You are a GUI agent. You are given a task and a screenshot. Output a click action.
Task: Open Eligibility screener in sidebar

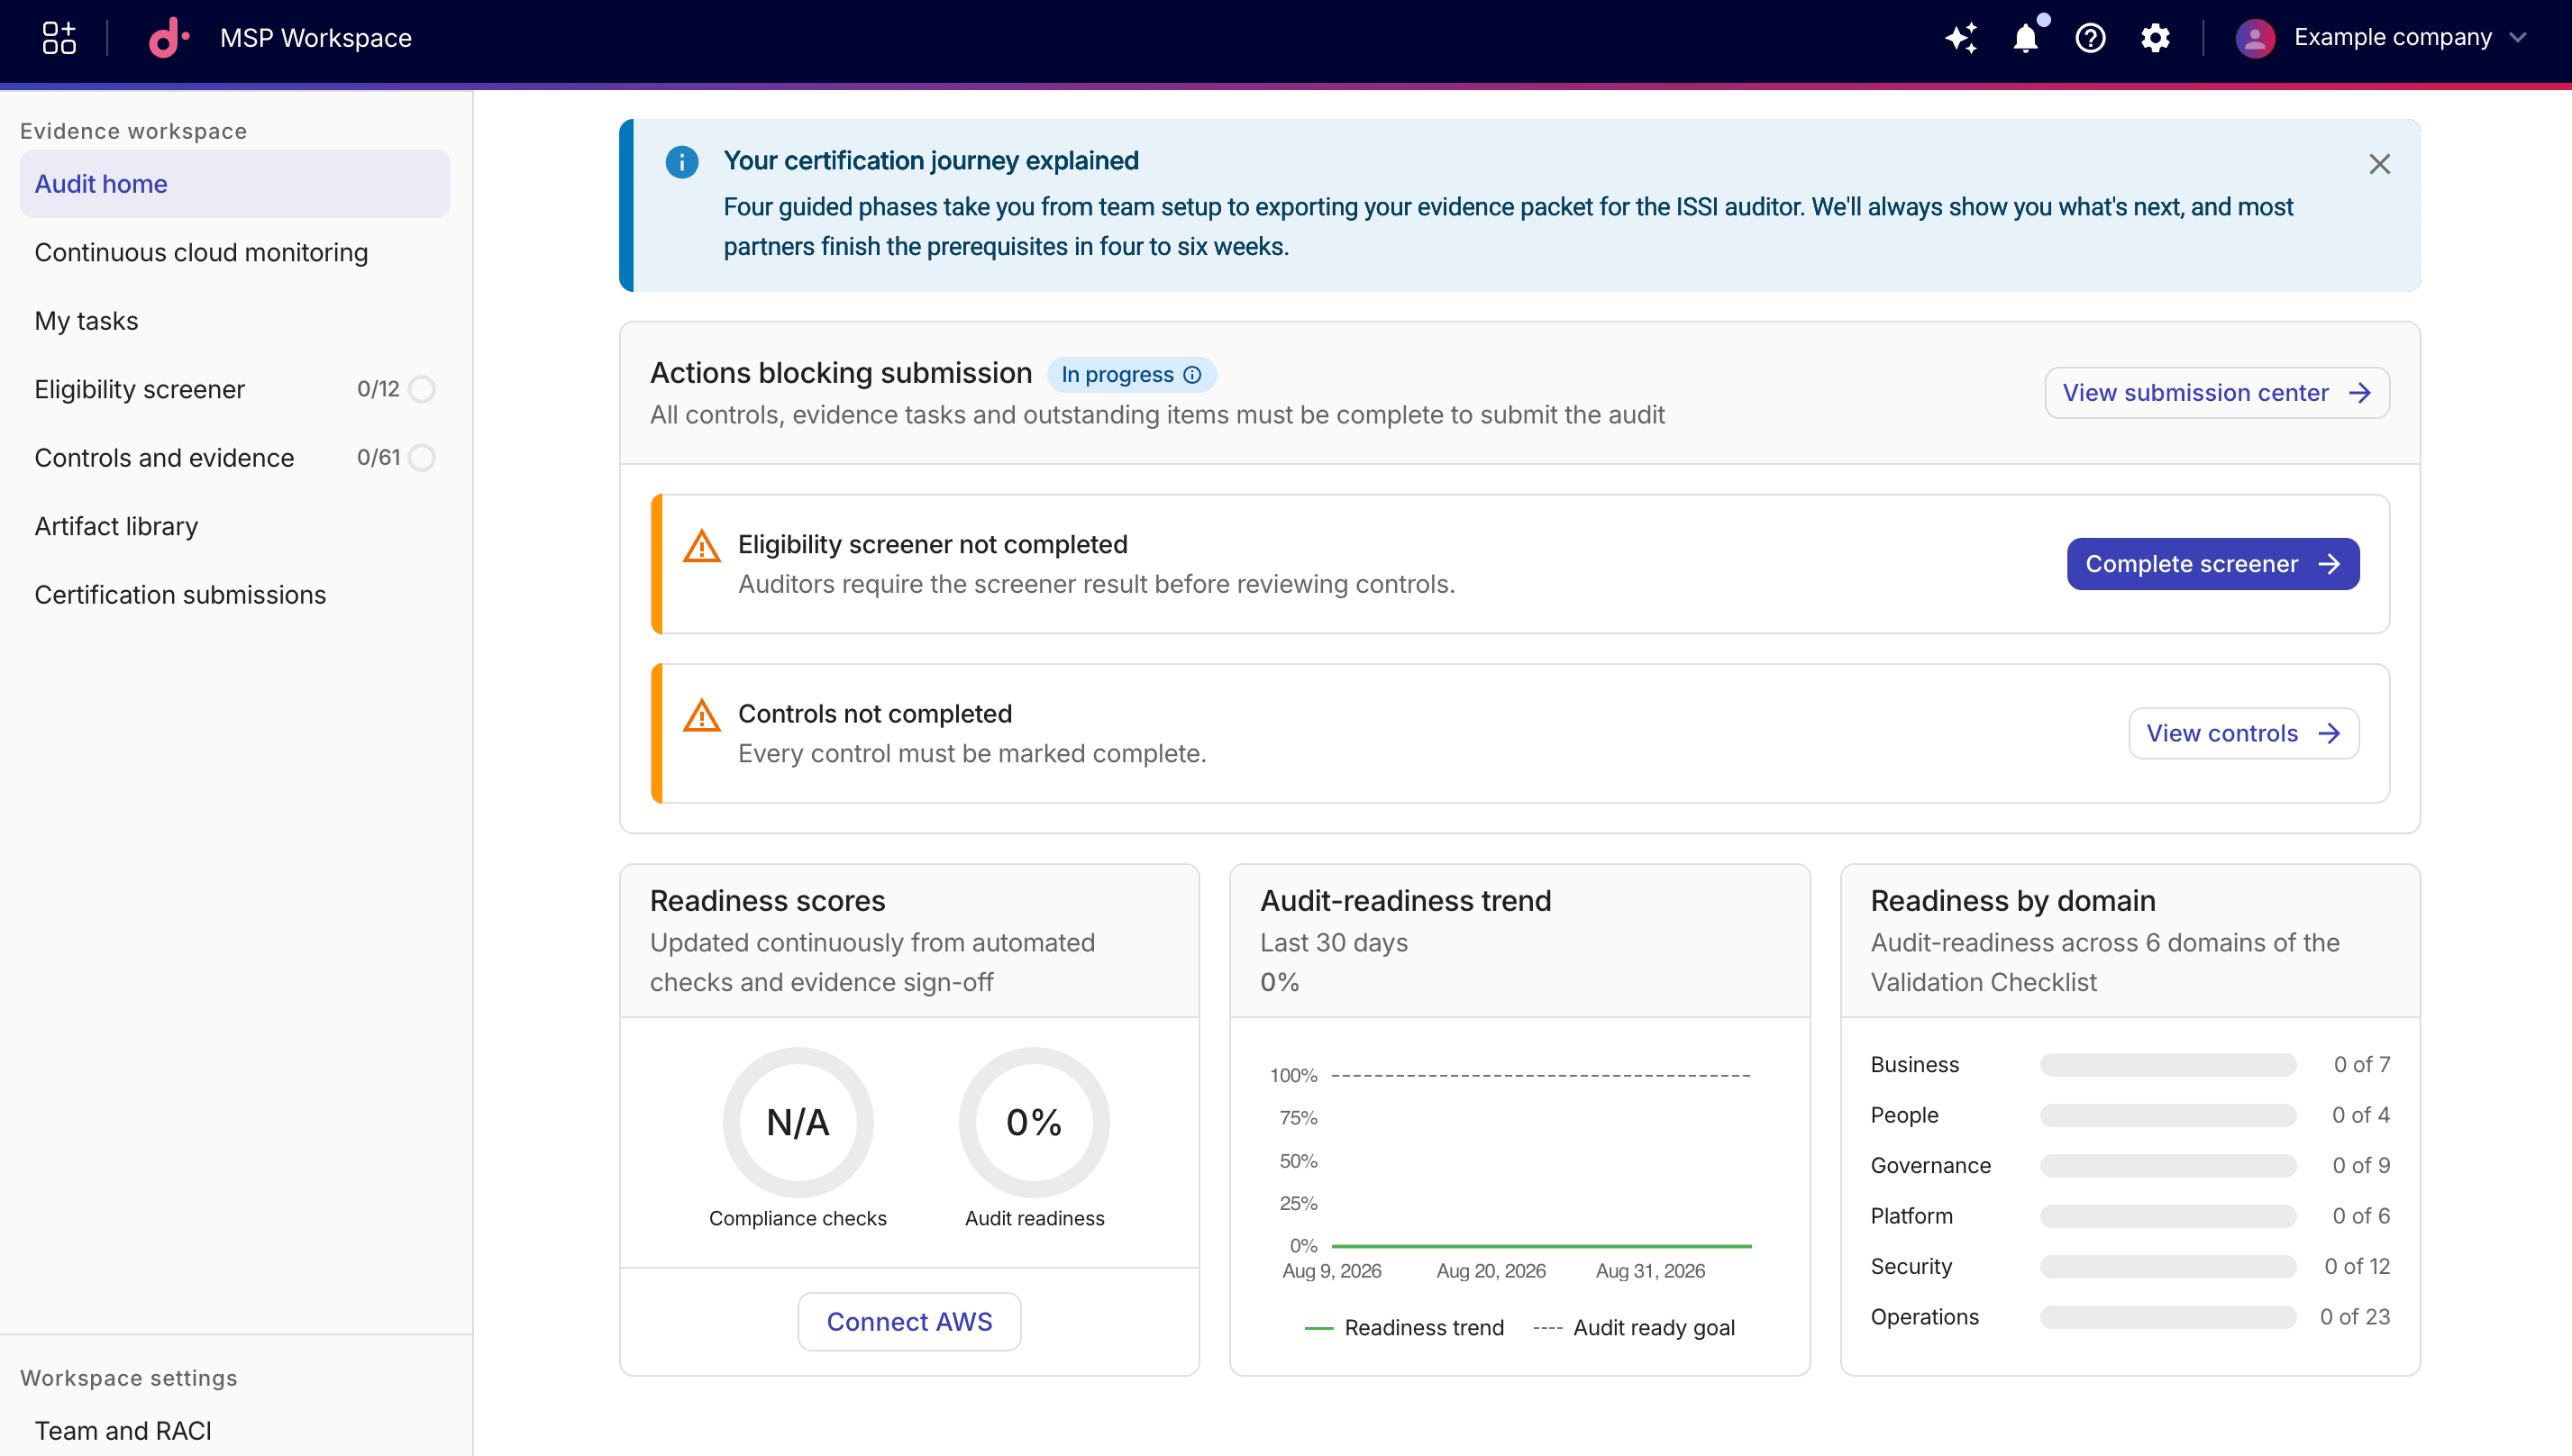pyautogui.click(x=235, y=389)
